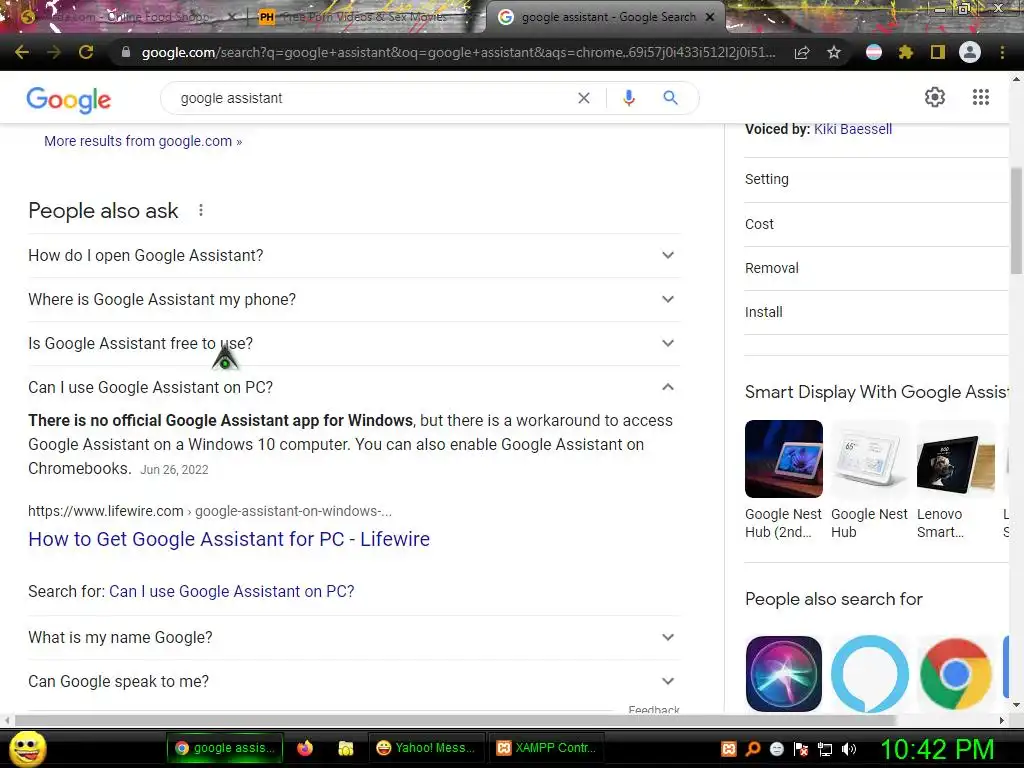The image size is (1024, 768).
Task: Open Chrome icon in also search for
Action: coord(955,674)
